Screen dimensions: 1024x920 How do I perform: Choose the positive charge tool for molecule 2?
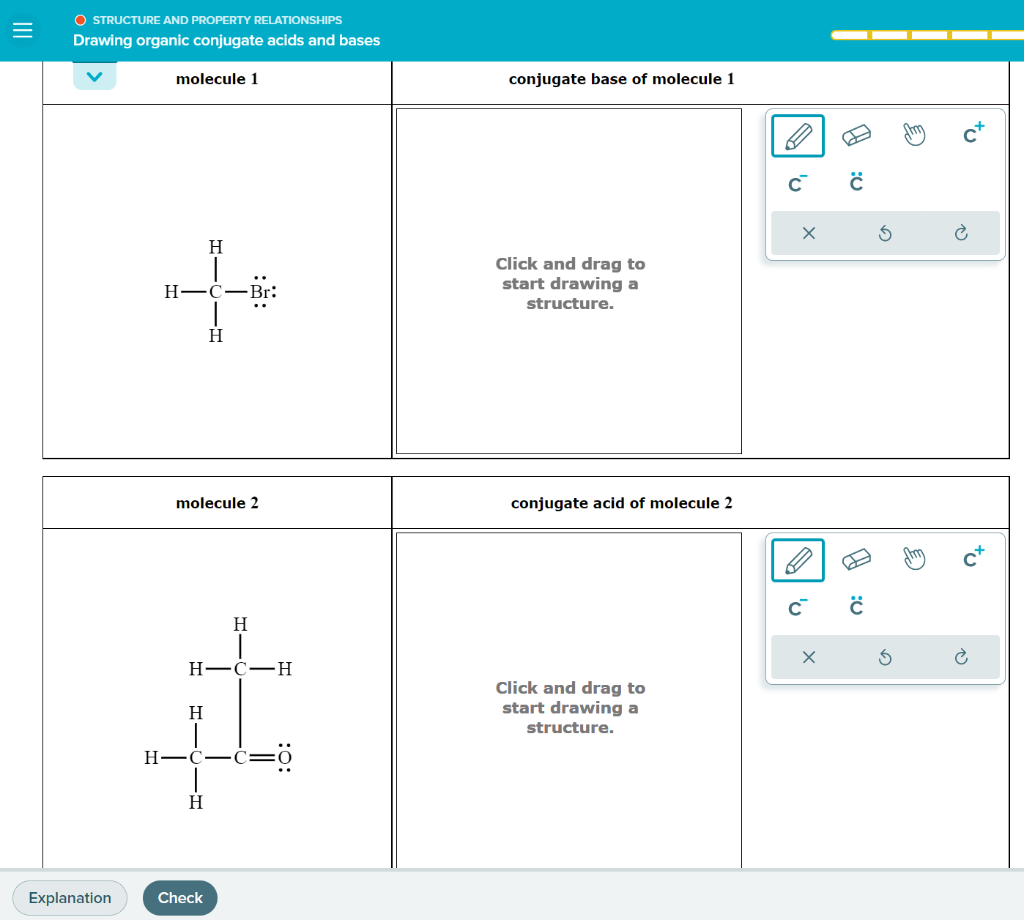tap(973, 557)
